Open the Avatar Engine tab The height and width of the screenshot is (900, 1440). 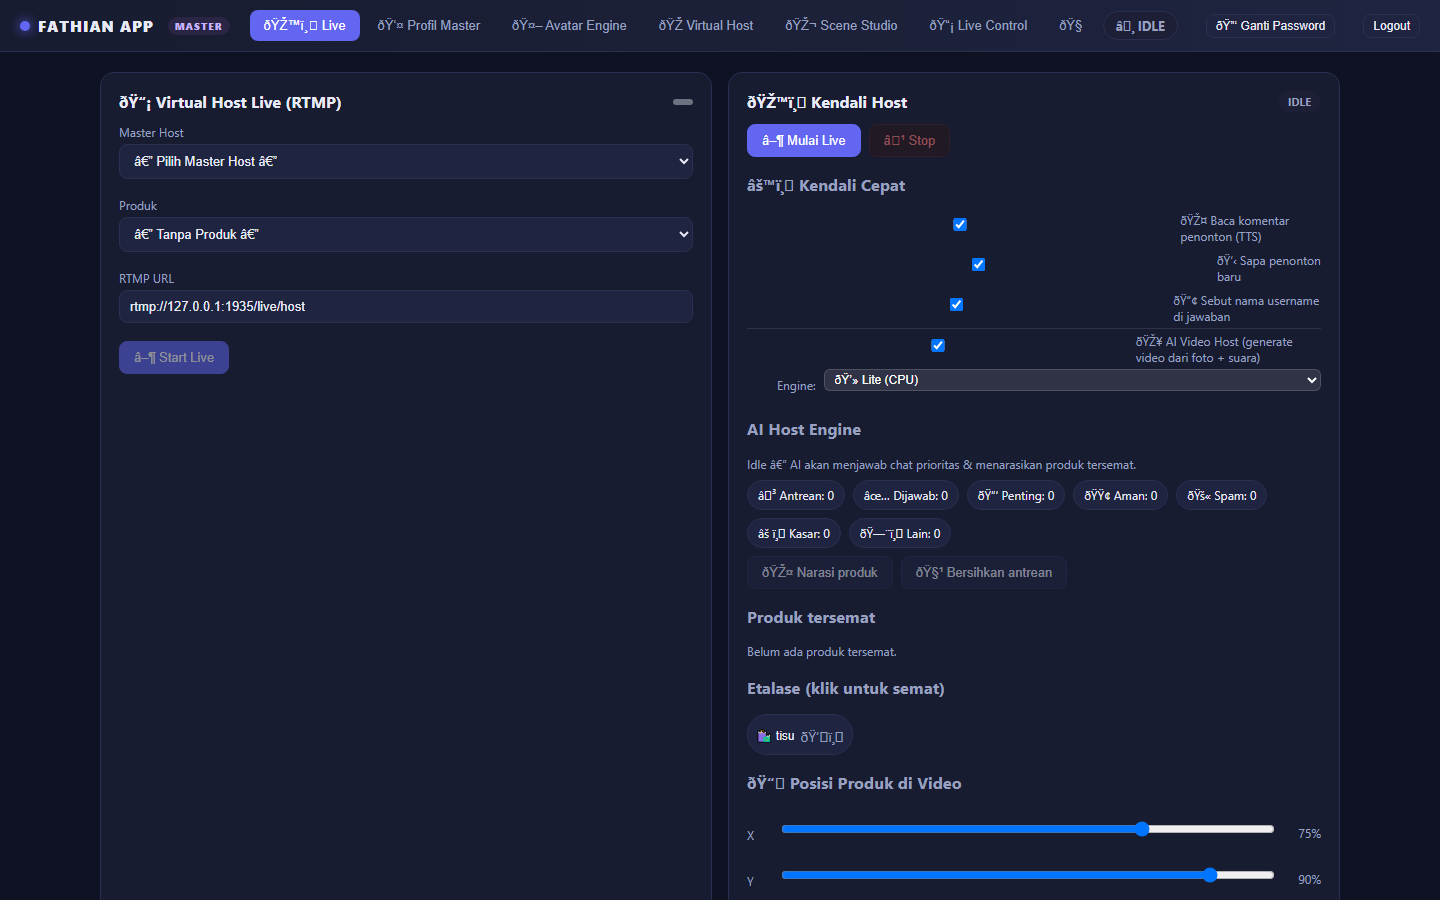[x=569, y=26]
